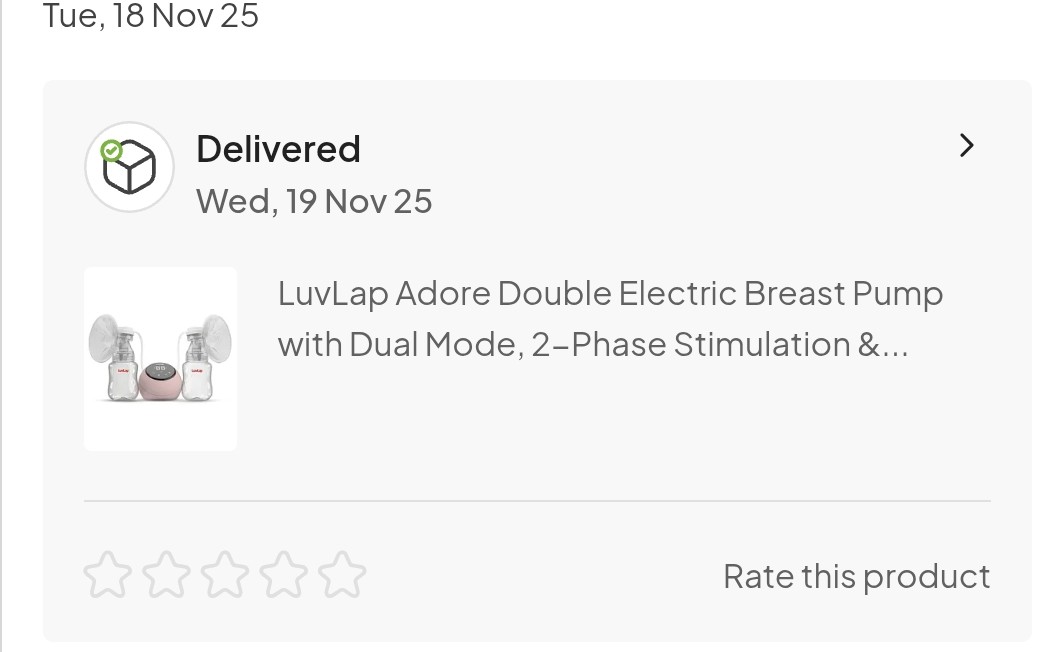Click the truncated ellipsis ending the title

click(896, 346)
